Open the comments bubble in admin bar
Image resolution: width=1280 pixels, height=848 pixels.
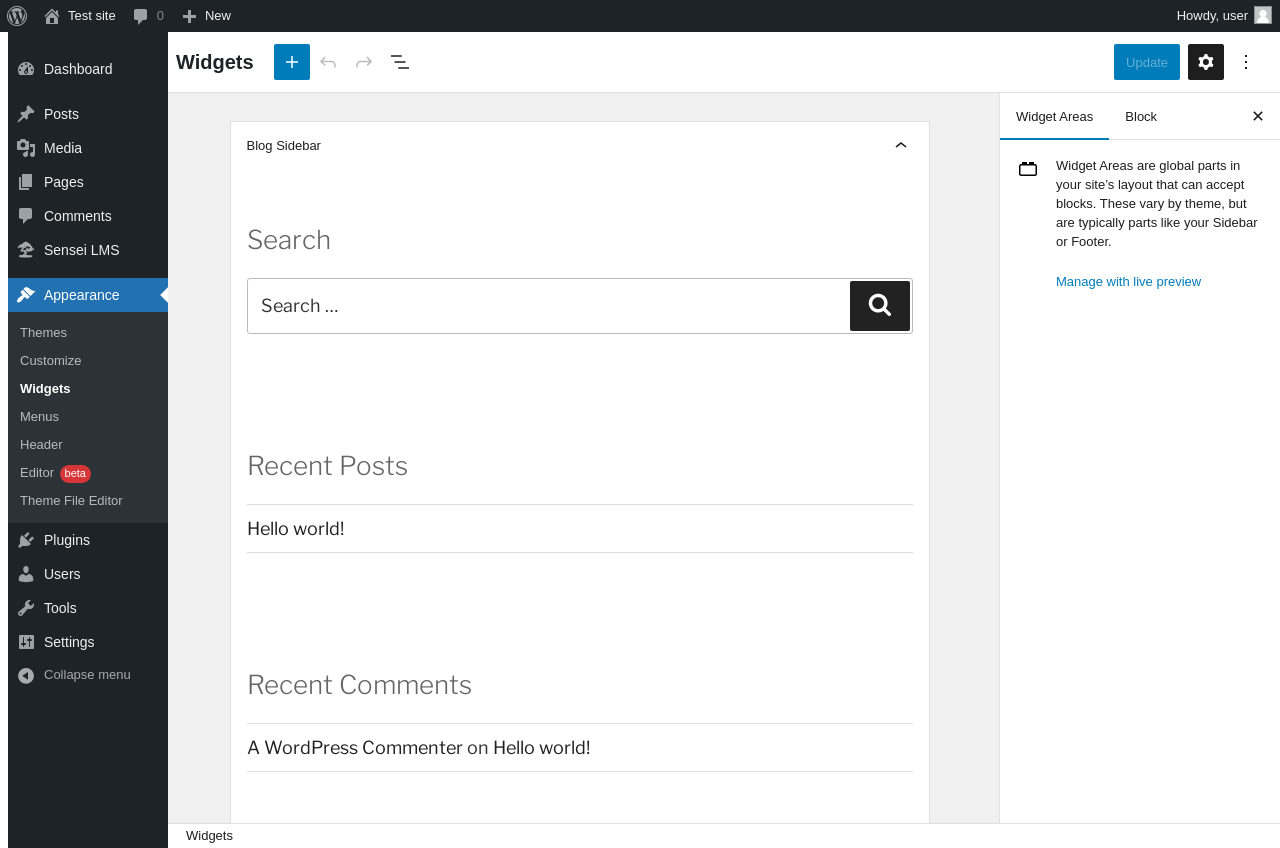148,16
